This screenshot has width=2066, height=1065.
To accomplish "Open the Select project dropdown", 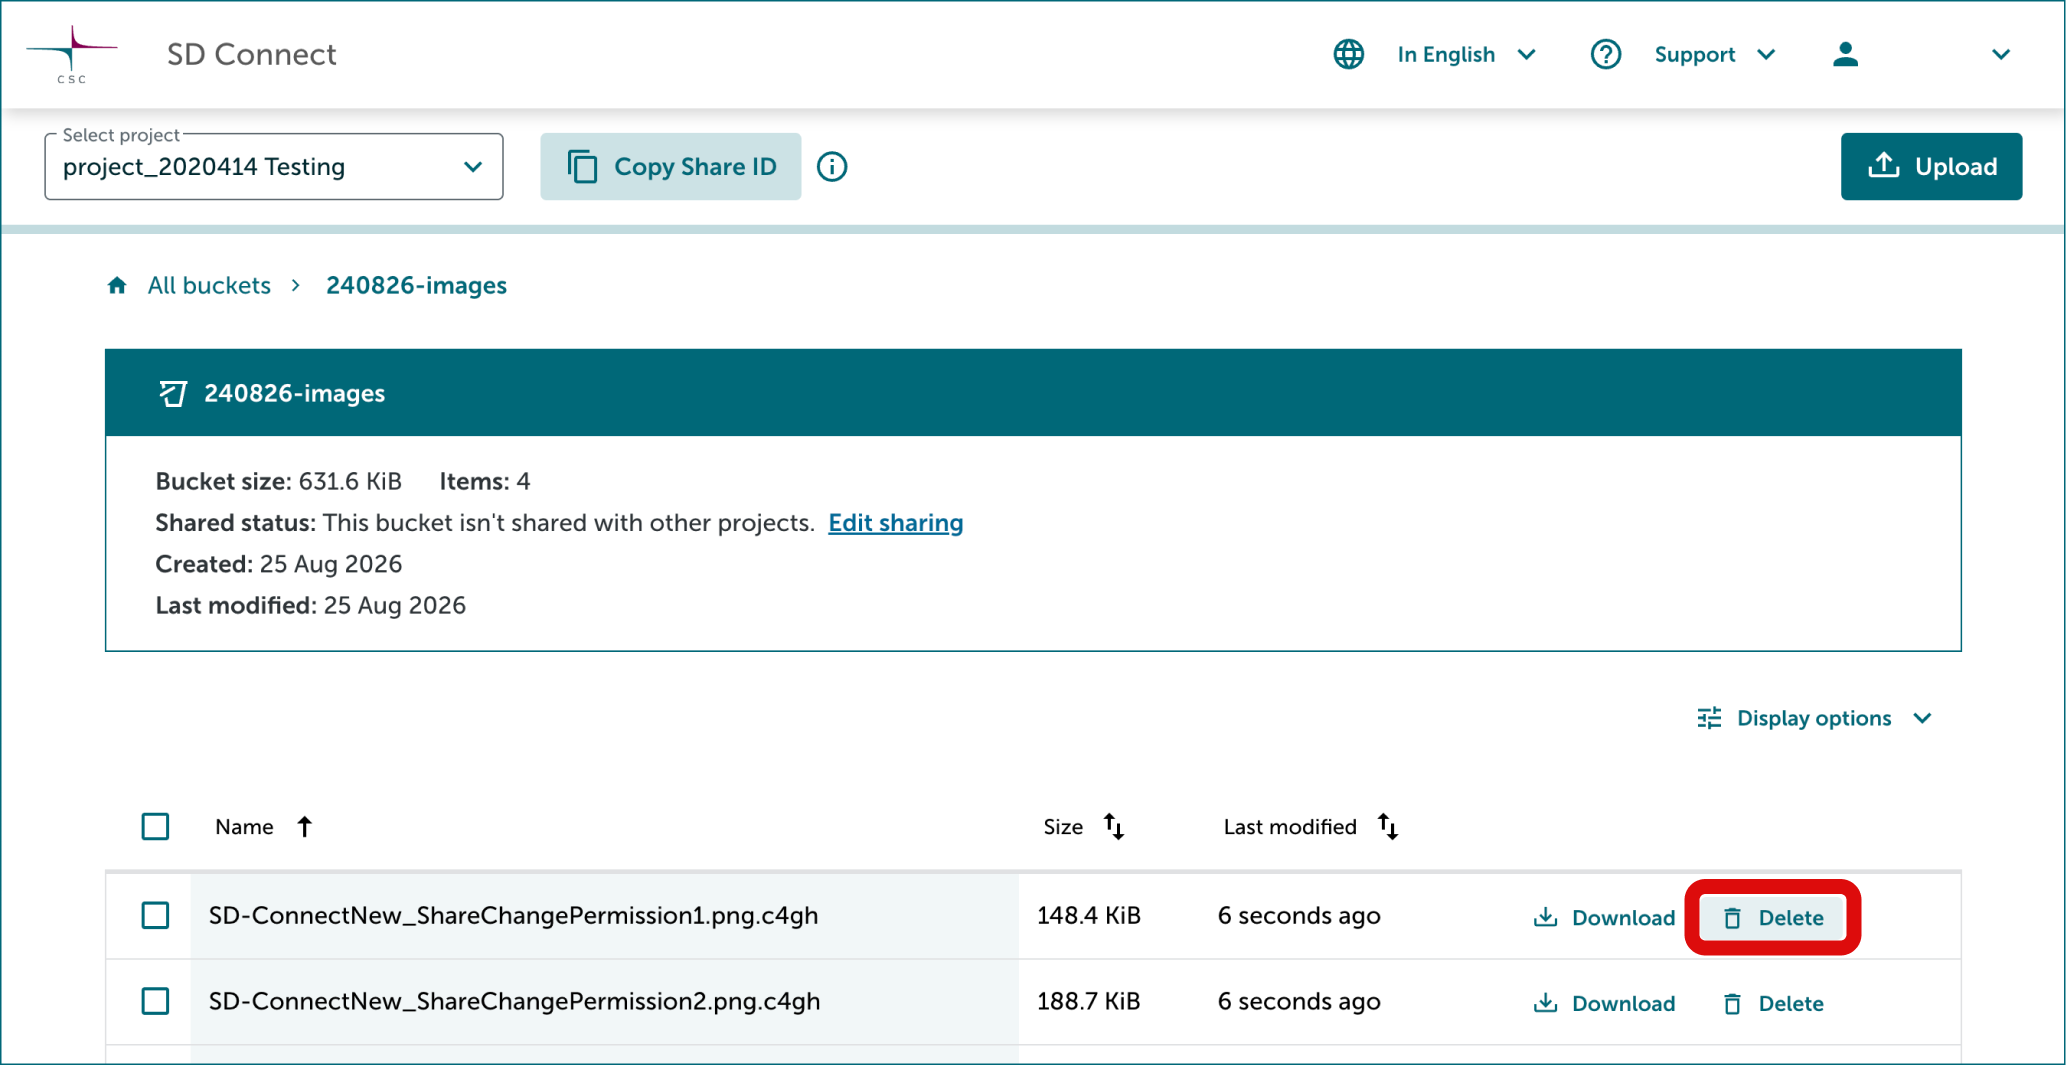I will point(274,167).
